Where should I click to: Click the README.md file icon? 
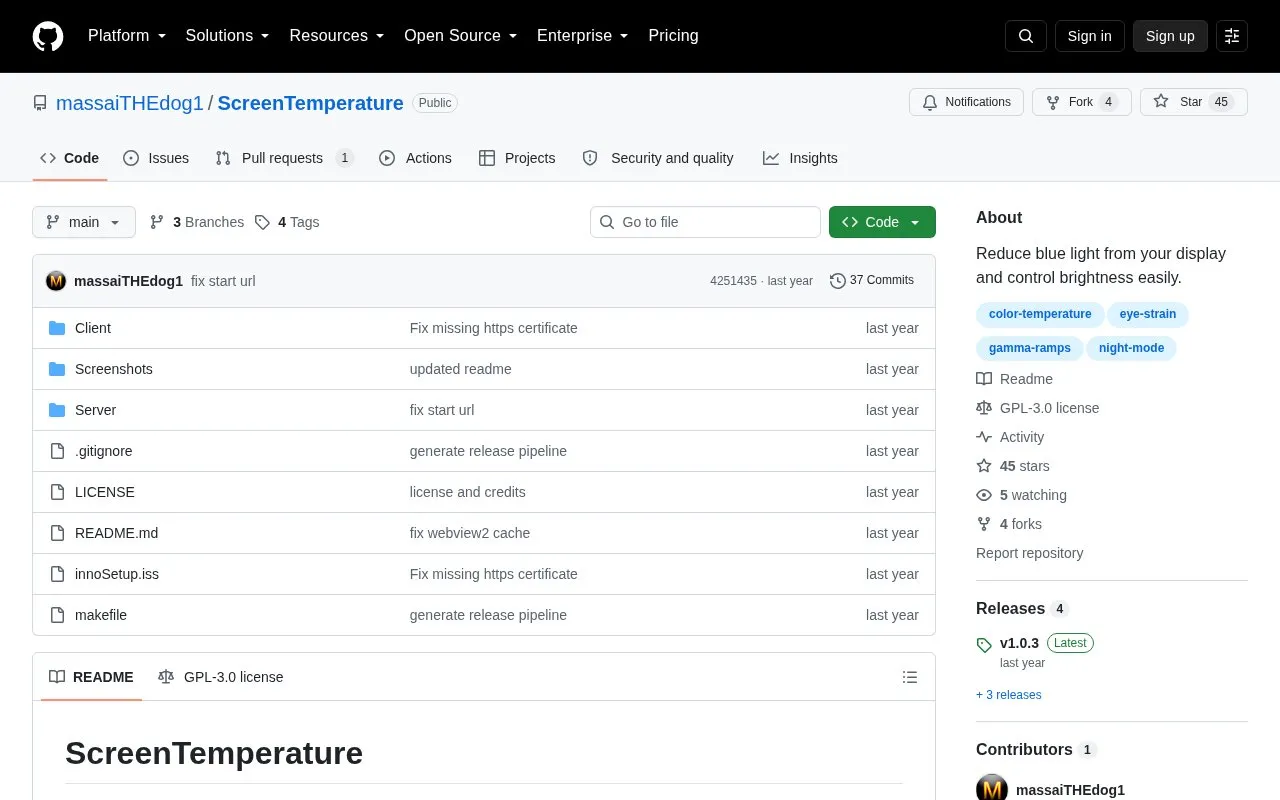click(x=57, y=533)
